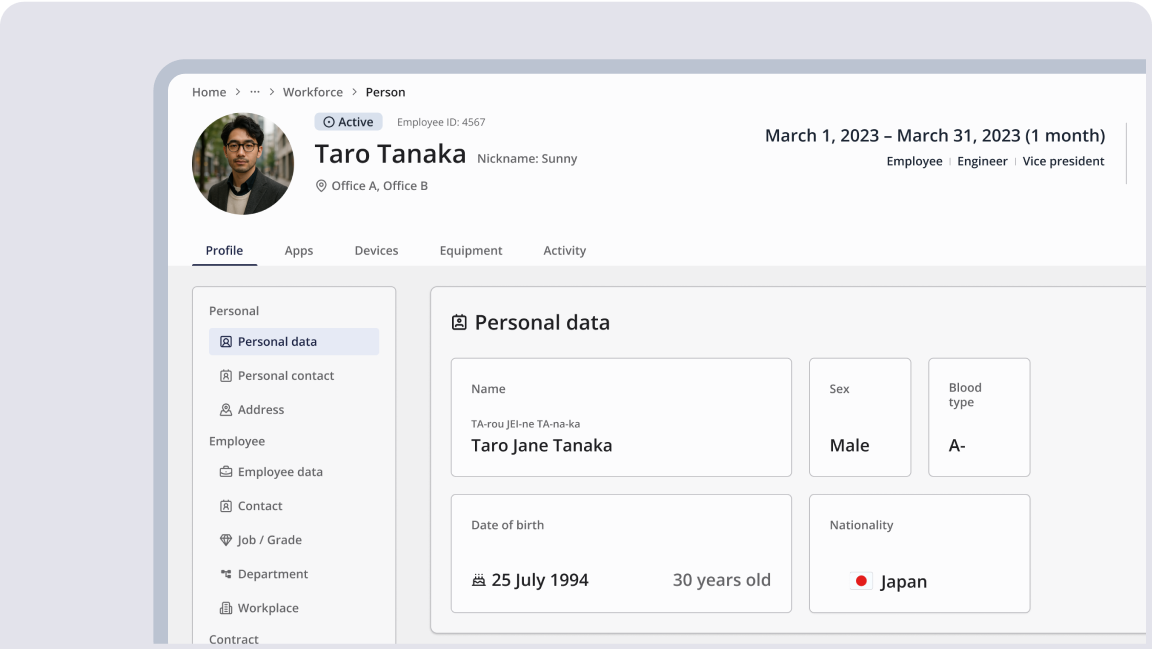
Task: Click the Personal data sidebar icon
Action: [226, 342]
